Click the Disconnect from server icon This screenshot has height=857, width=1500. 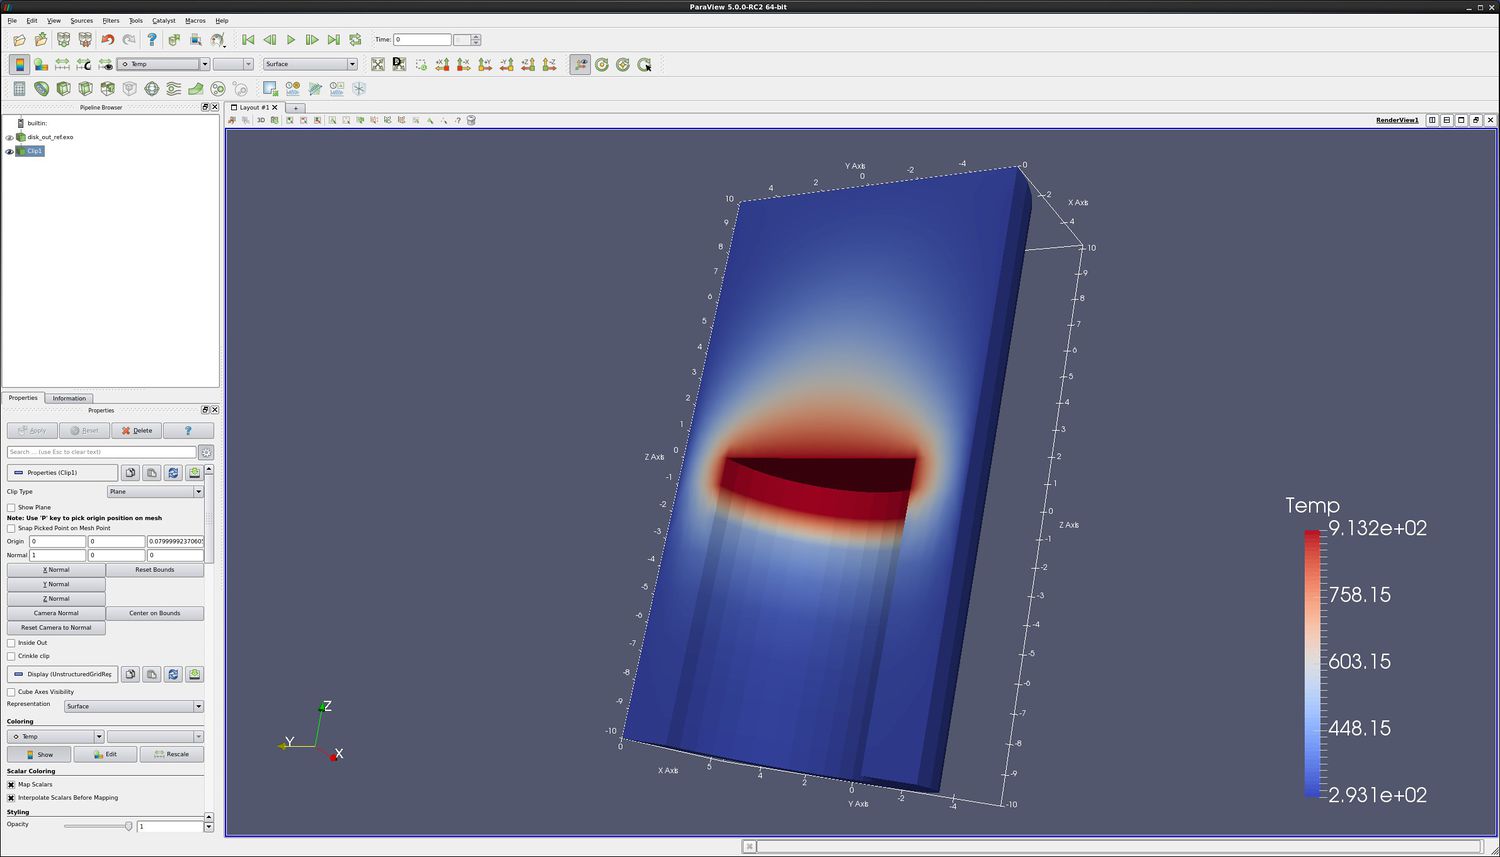pos(85,40)
